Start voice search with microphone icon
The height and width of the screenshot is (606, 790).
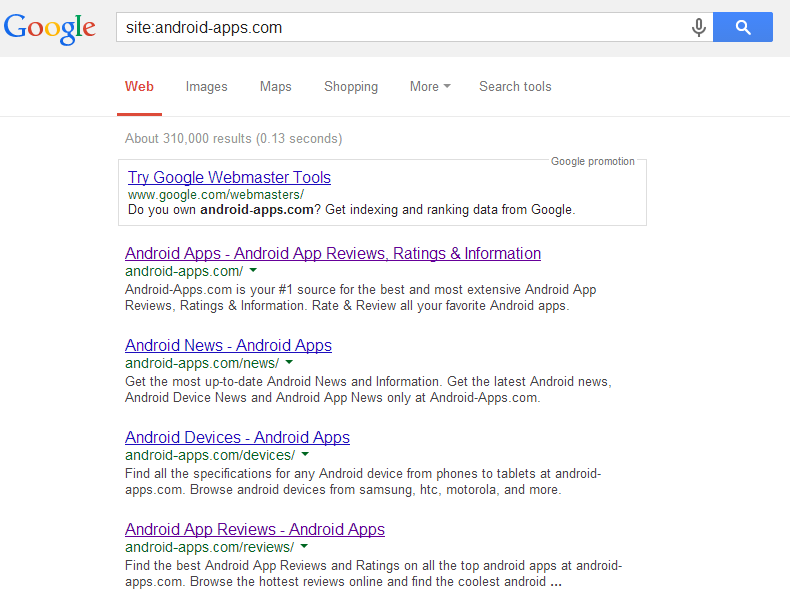698,27
